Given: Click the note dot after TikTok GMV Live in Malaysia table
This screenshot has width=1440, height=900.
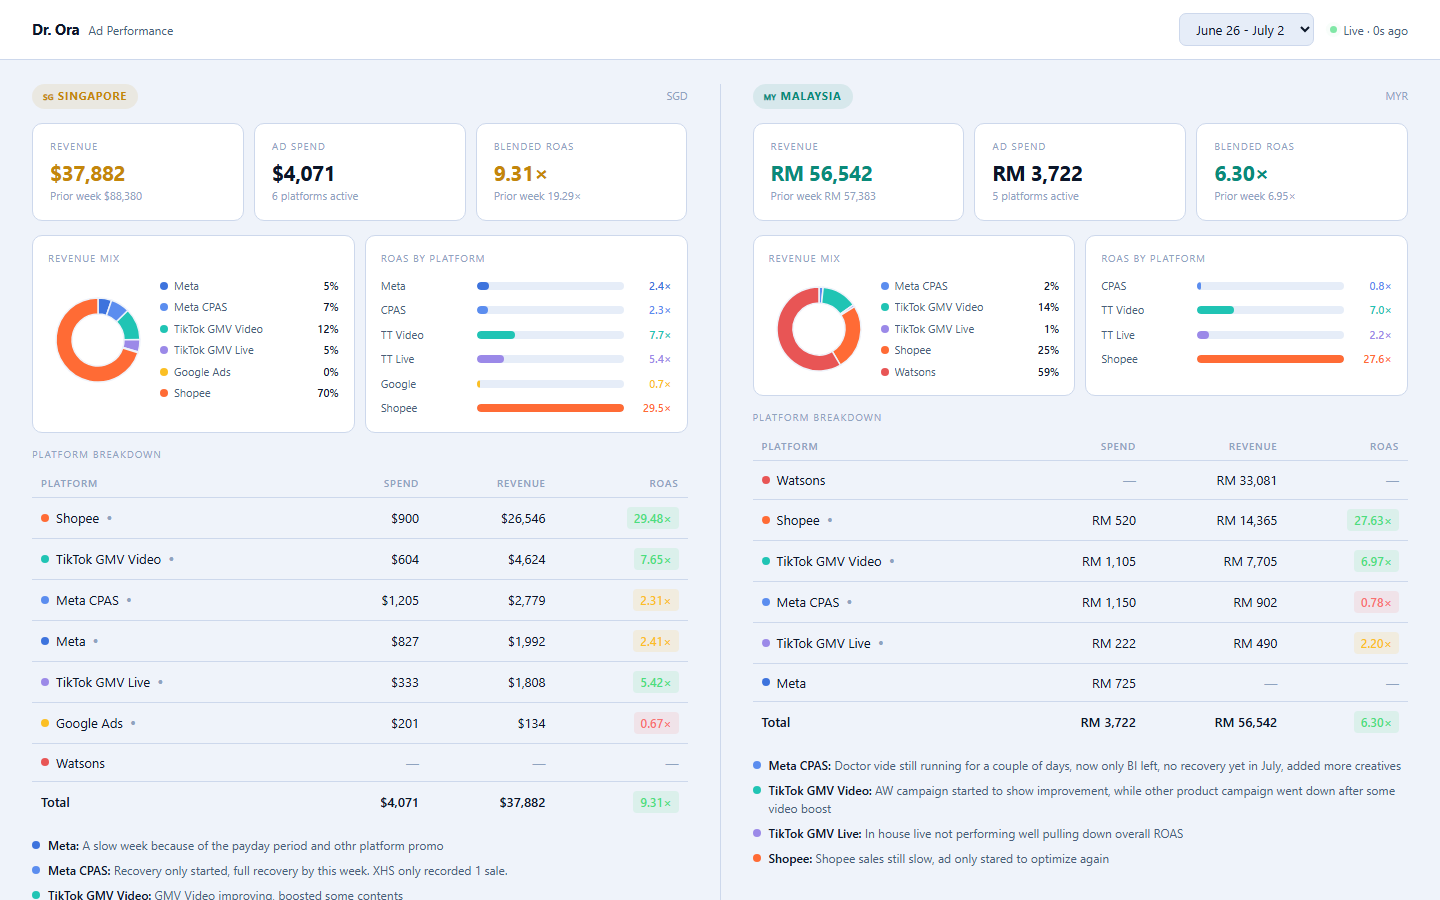Looking at the screenshot, I should [x=881, y=643].
